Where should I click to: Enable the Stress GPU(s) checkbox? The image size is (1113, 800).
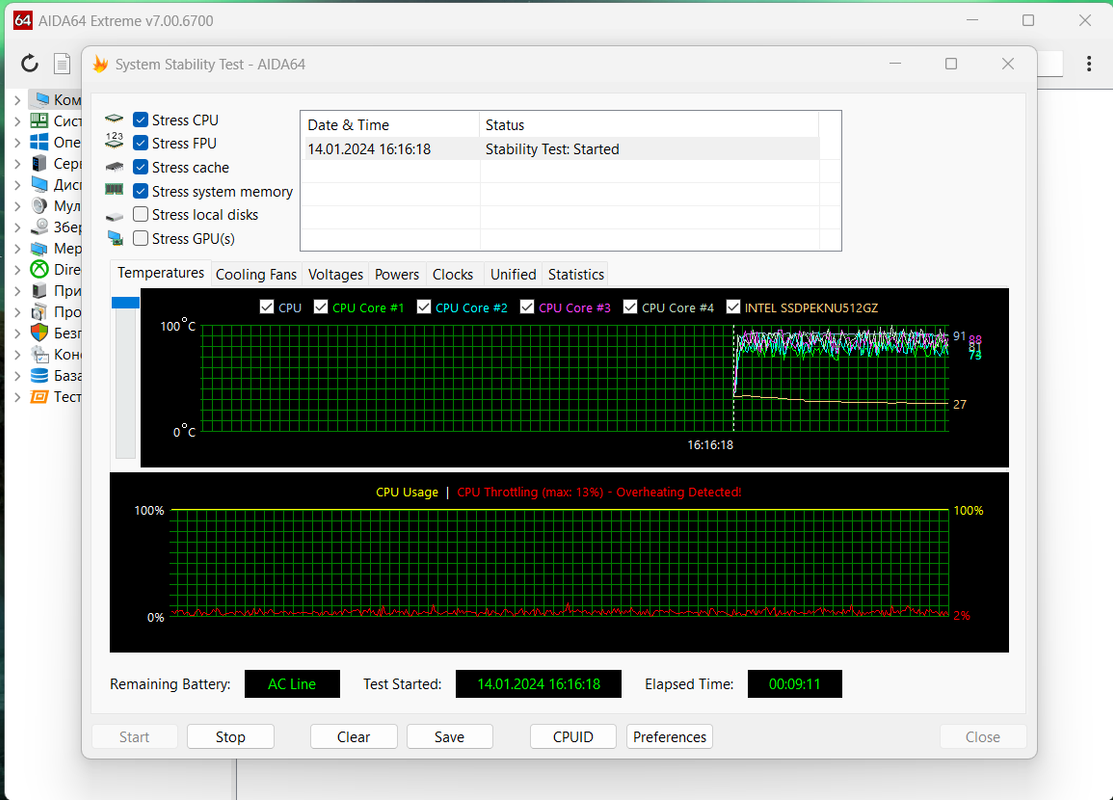141,239
